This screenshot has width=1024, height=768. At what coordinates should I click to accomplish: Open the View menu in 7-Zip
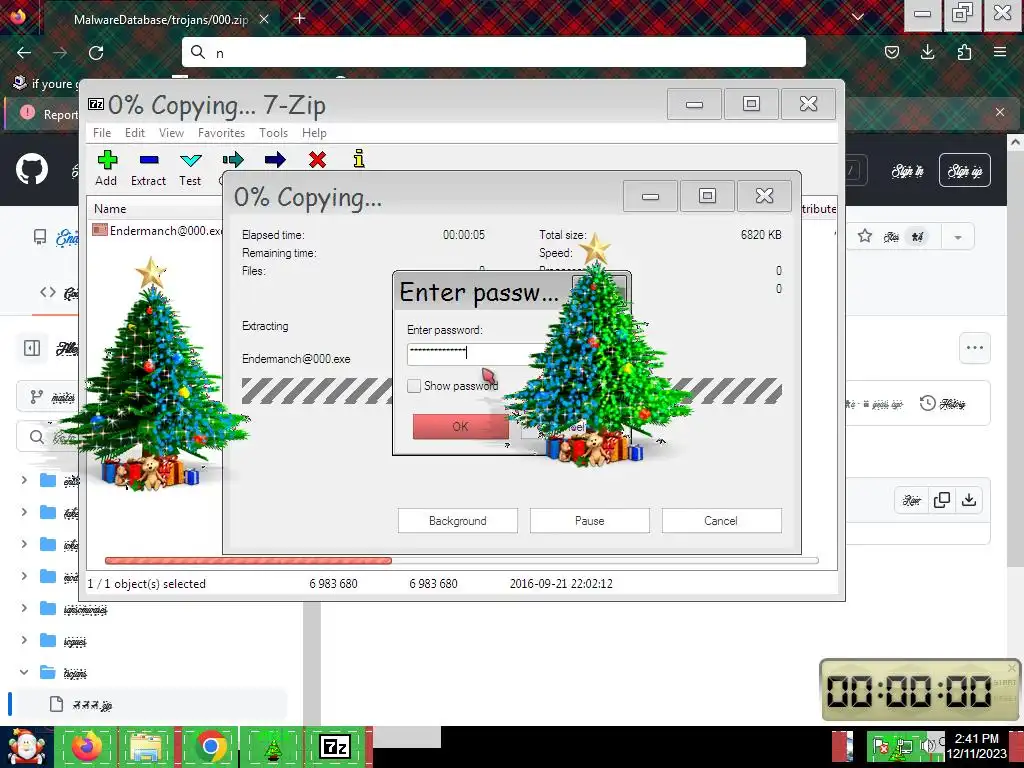[171, 133]
